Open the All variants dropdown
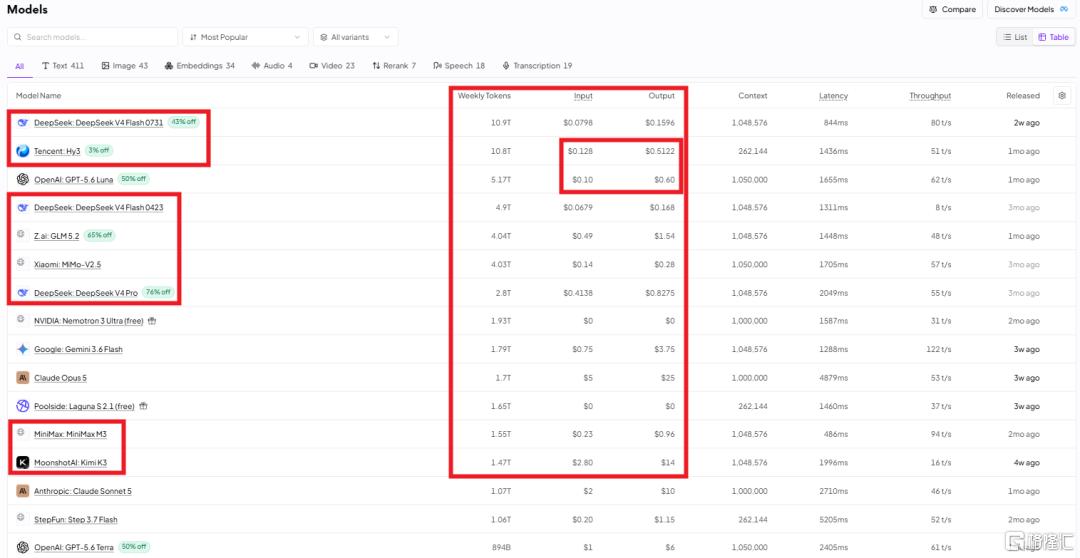The width and height of the screenshot is (1080, 558). (x=355, y=37)
